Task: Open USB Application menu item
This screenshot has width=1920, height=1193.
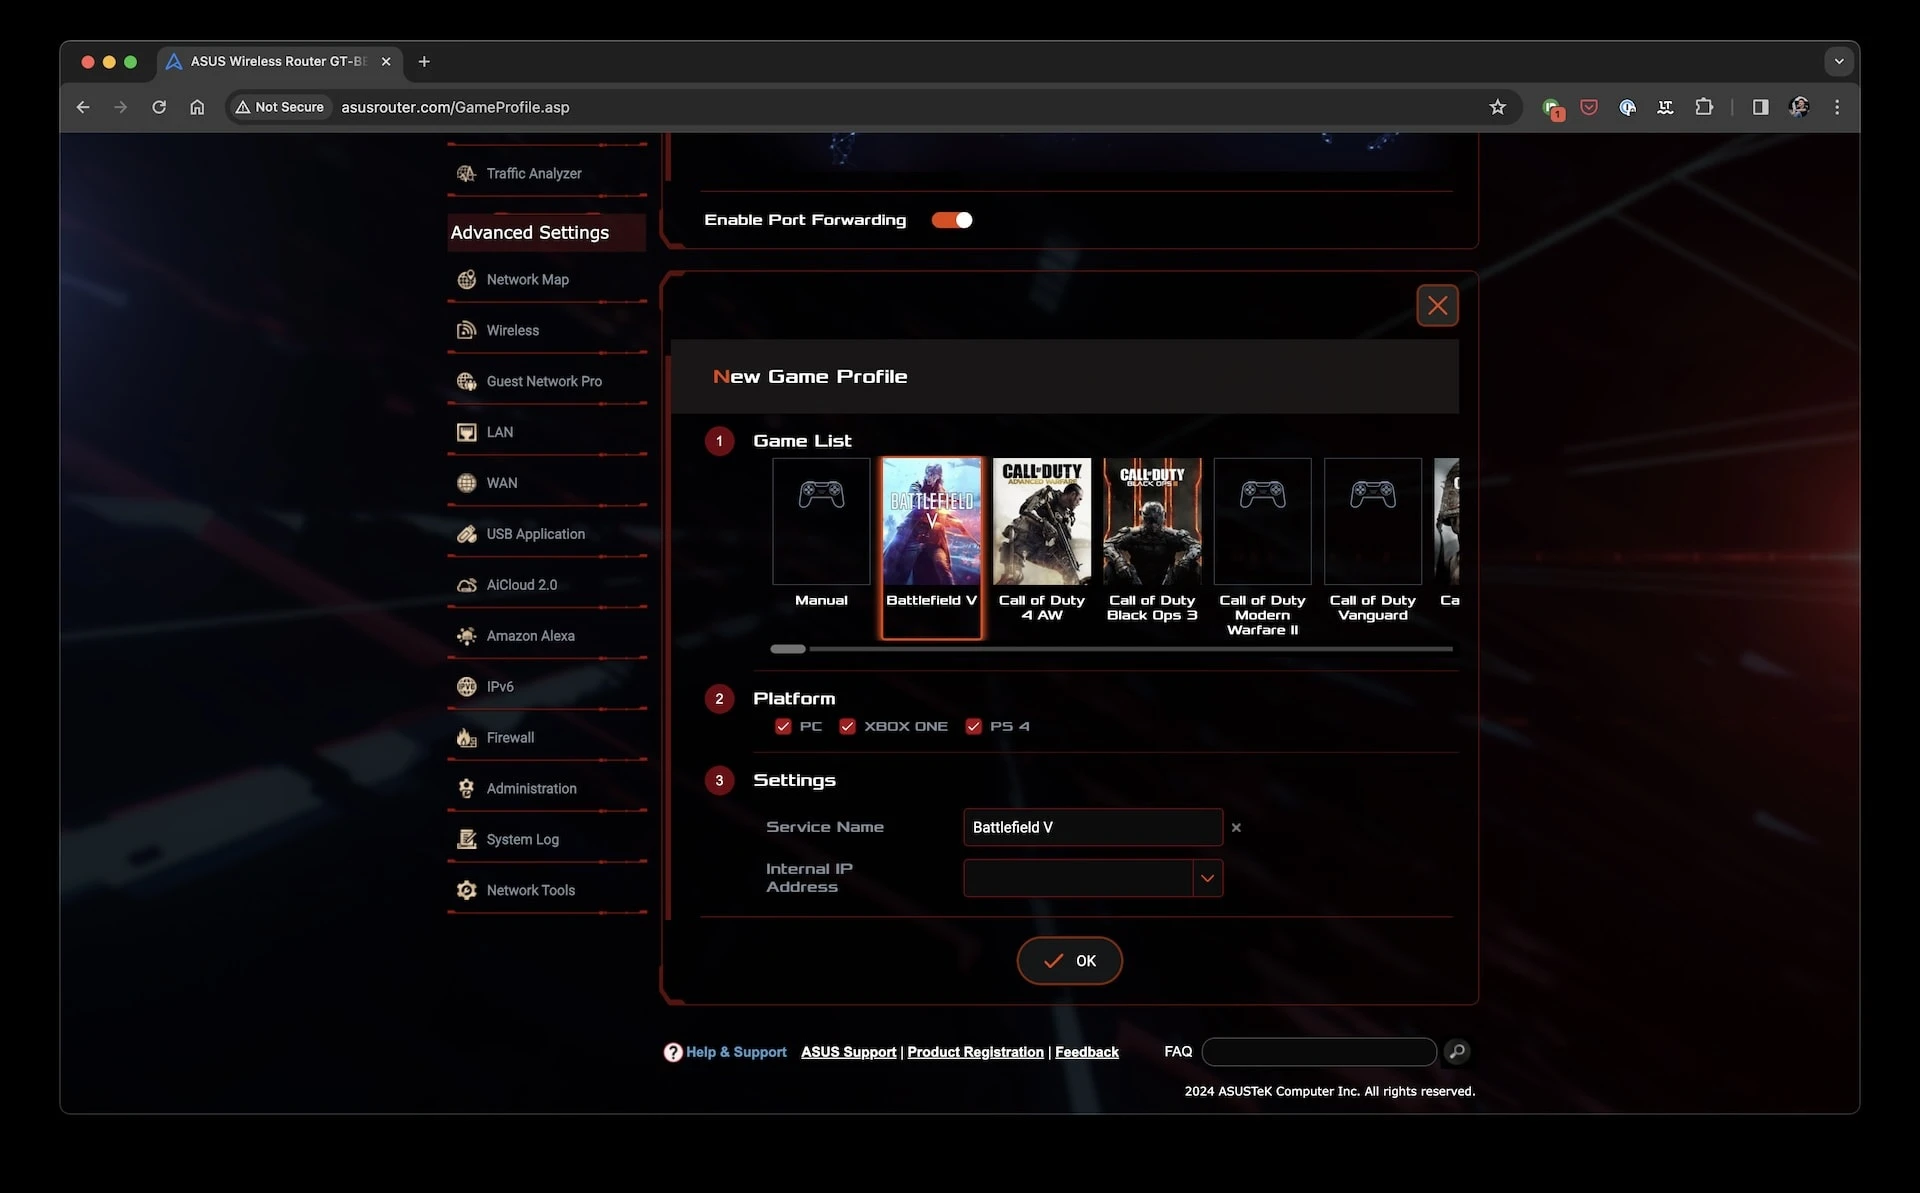Action: click(546, 535)
